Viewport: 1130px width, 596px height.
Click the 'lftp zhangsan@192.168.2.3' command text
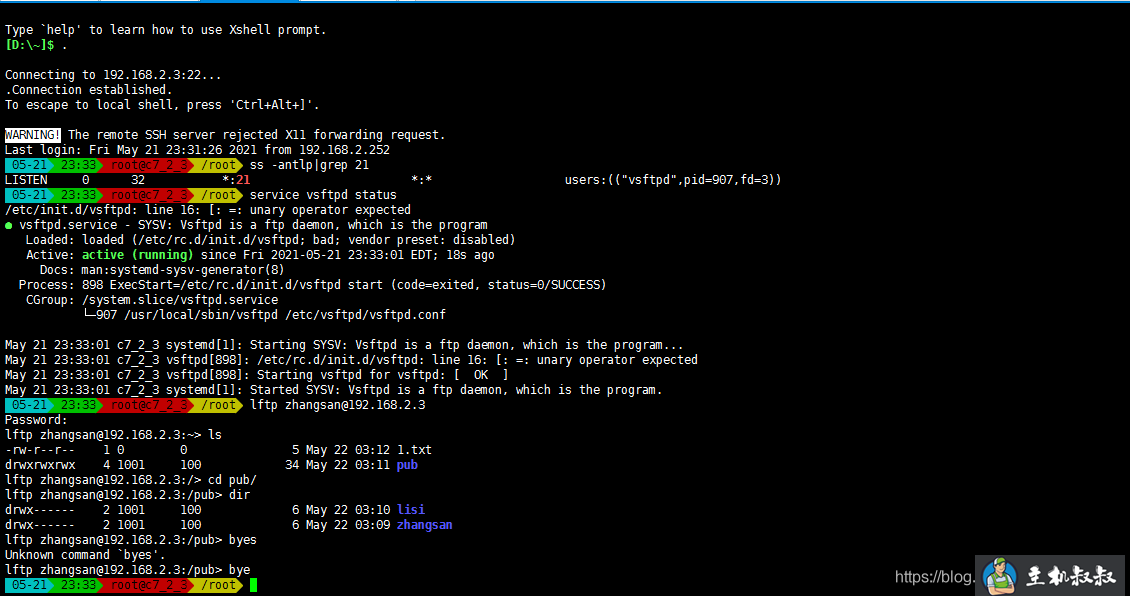[x=337, y=405]
